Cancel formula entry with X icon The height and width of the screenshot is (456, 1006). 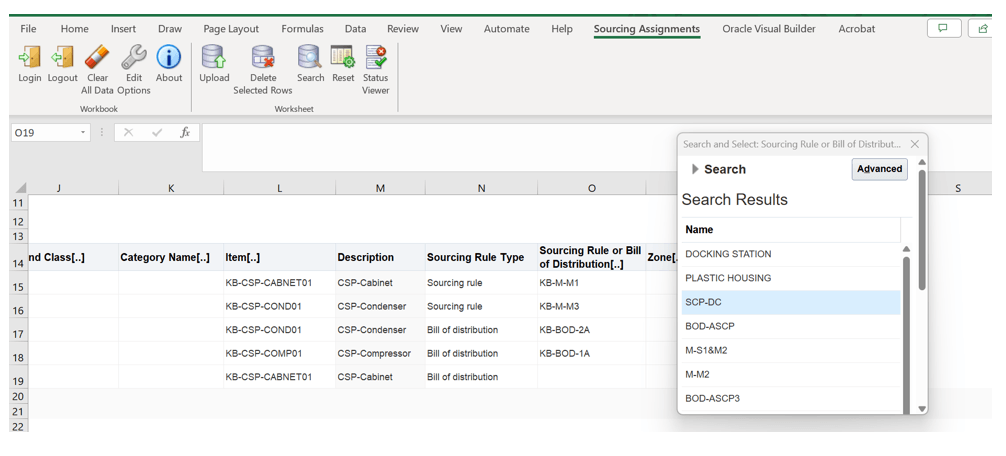coord(128,132)
